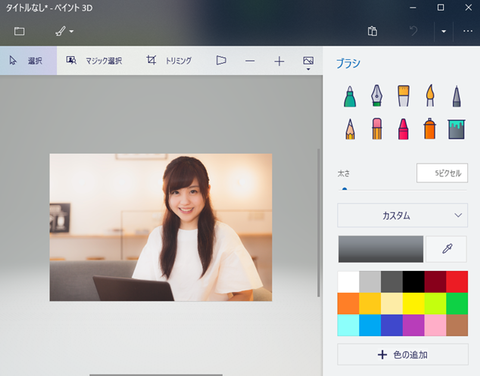480x376 pixels.
Task: Pick the indigo blue color swatch
Action: [392, 325]
